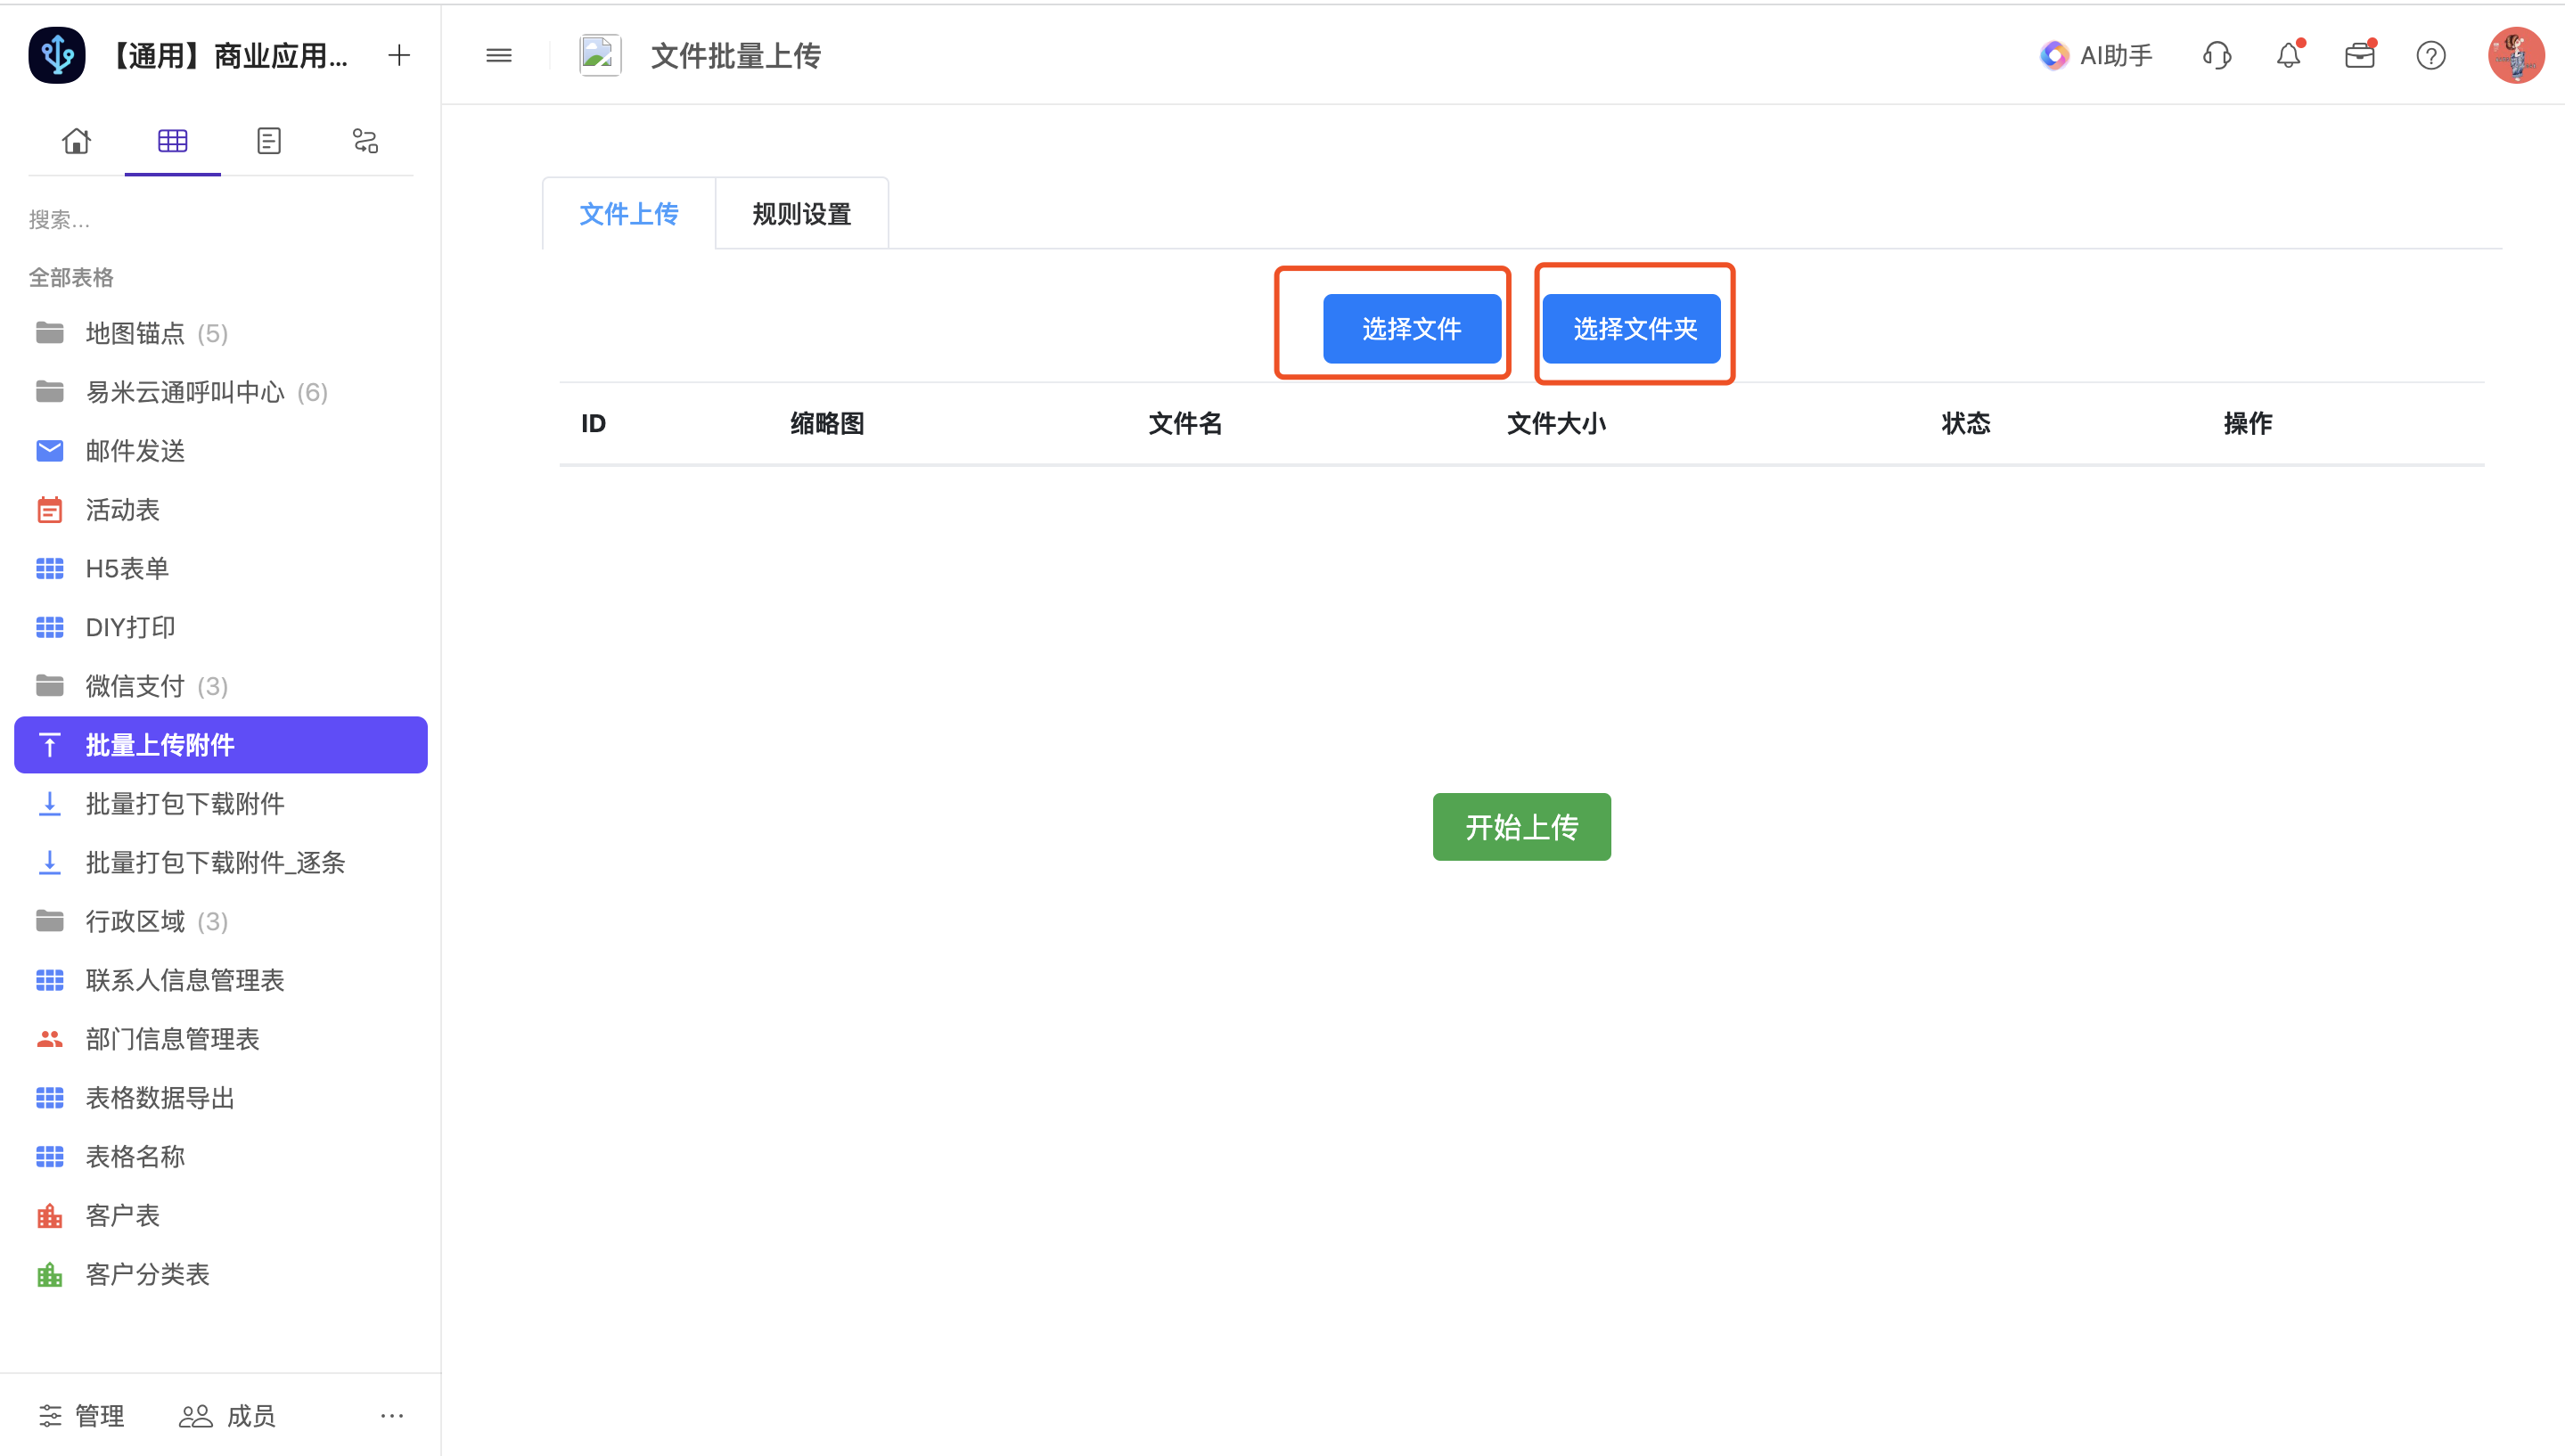The width and height of the screenshot is (2565, 1456).
Task: Open notifications bell icon
Action: (x=2289, y=55)
